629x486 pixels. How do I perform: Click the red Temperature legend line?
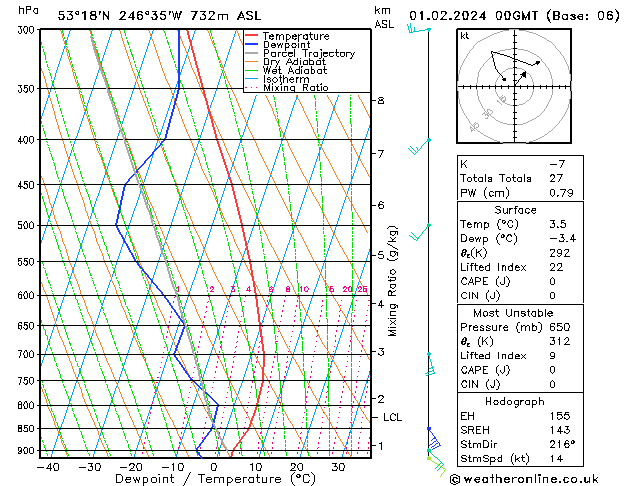[x=252, y=36]
